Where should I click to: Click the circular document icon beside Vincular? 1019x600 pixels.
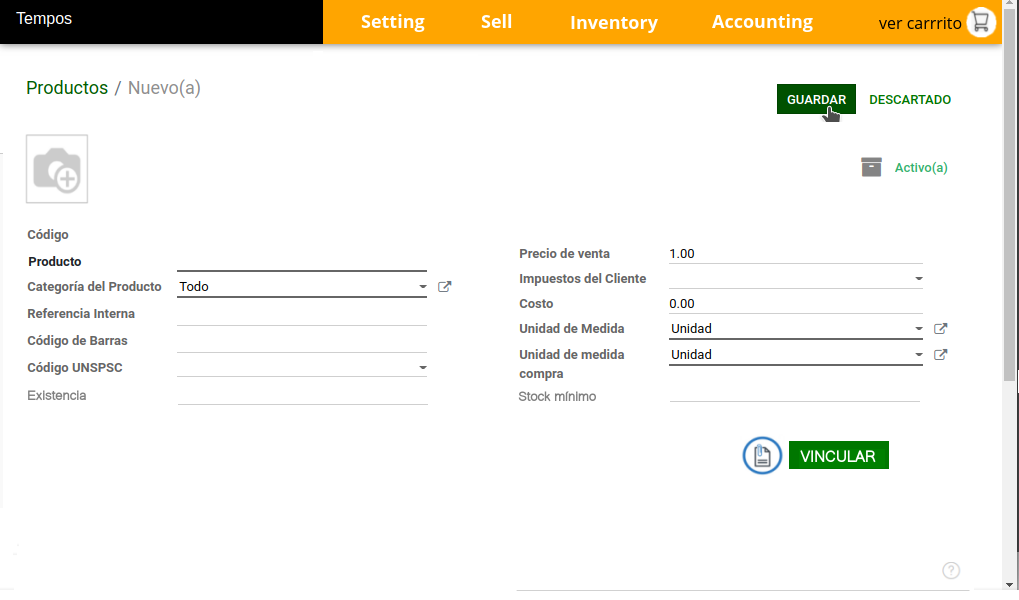tap(762, 456)
